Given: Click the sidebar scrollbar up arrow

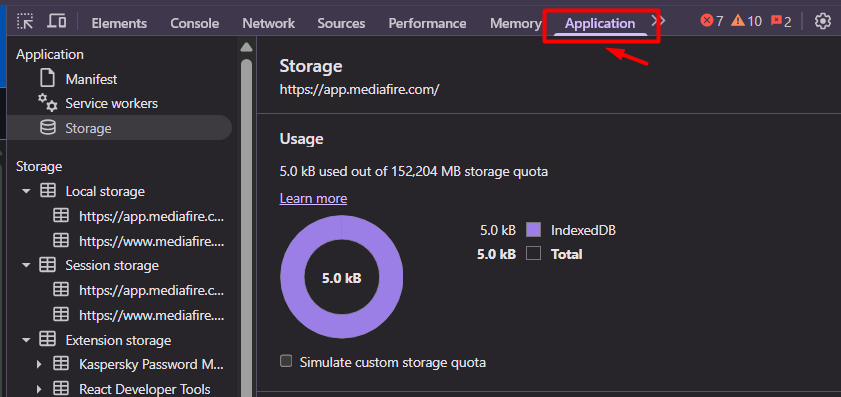Looking at the screenshot, I should point(246,47).
